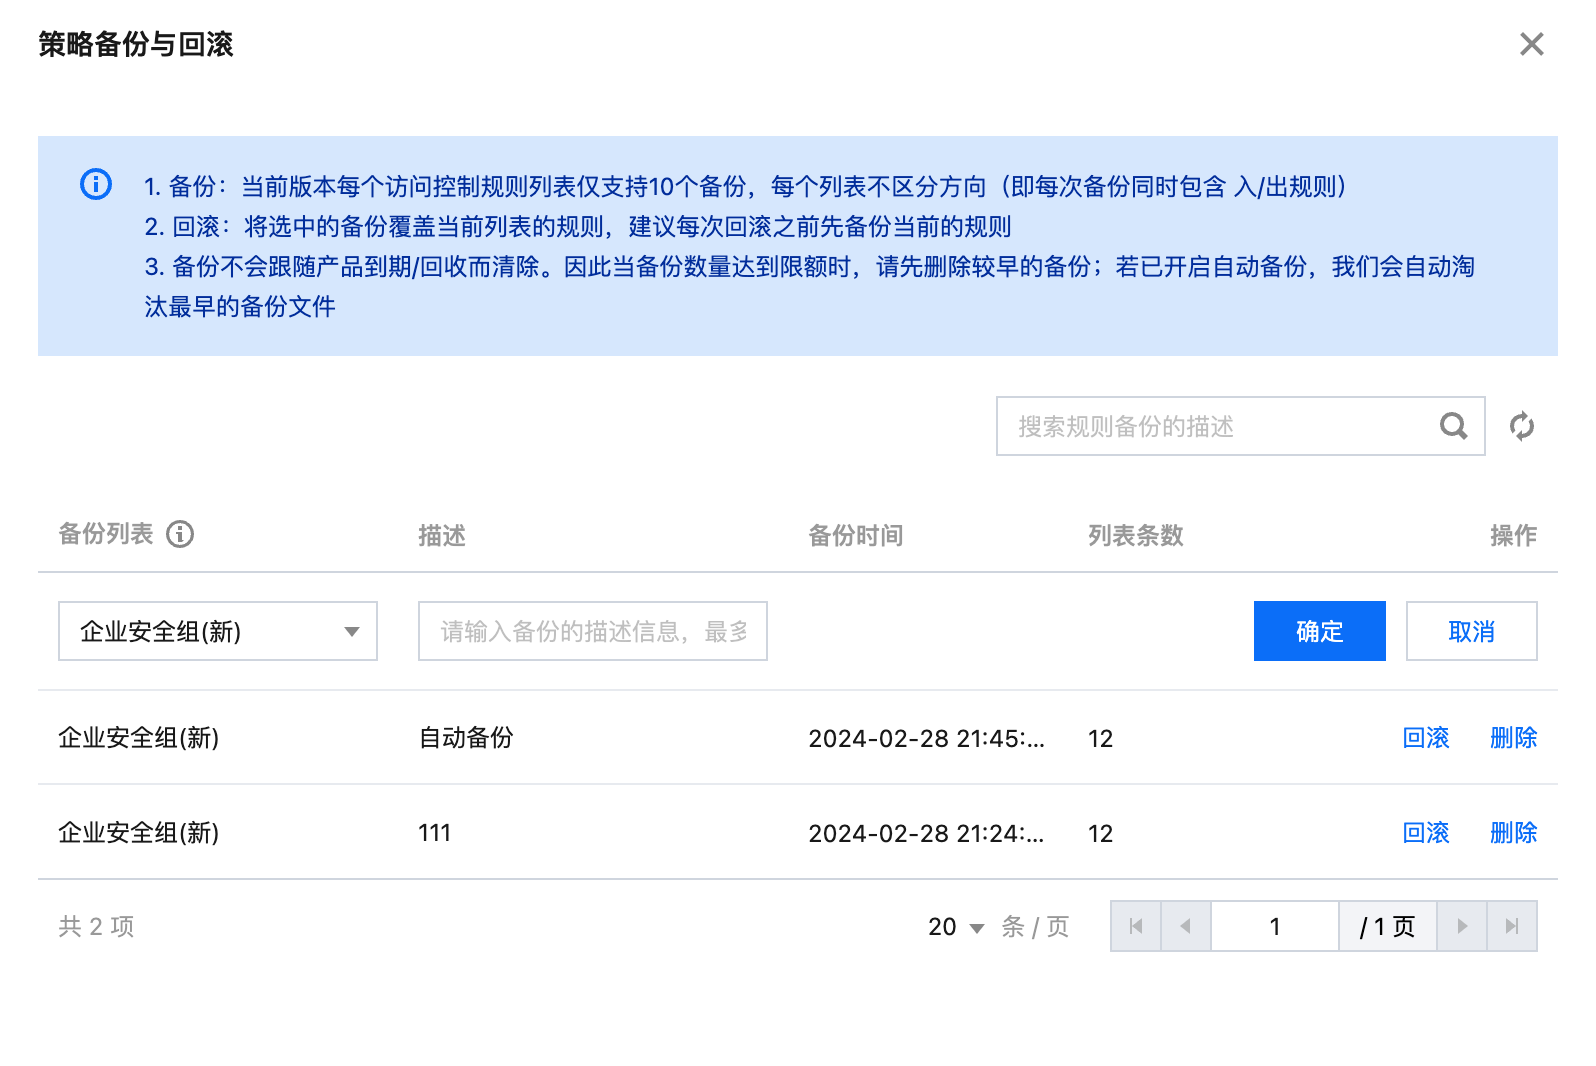Screen dimensions: 1596x1066
Task: Click 删除 for the 自动备份 row
Action: 1513,738
